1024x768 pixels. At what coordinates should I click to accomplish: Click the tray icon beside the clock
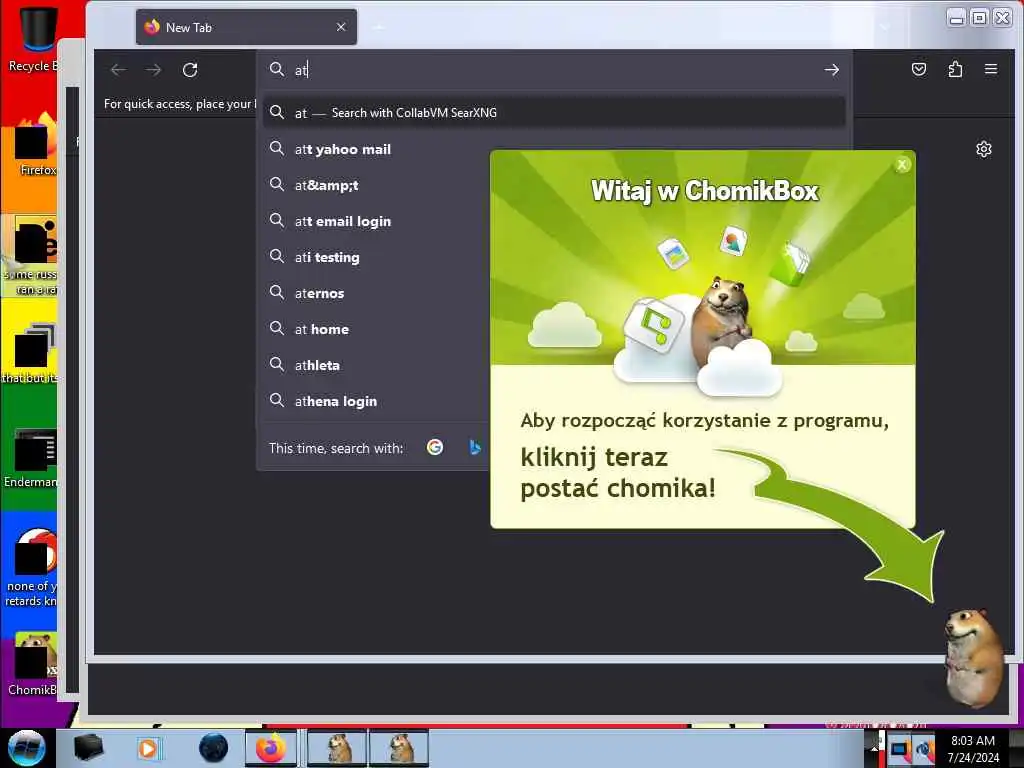pos(925,750)
